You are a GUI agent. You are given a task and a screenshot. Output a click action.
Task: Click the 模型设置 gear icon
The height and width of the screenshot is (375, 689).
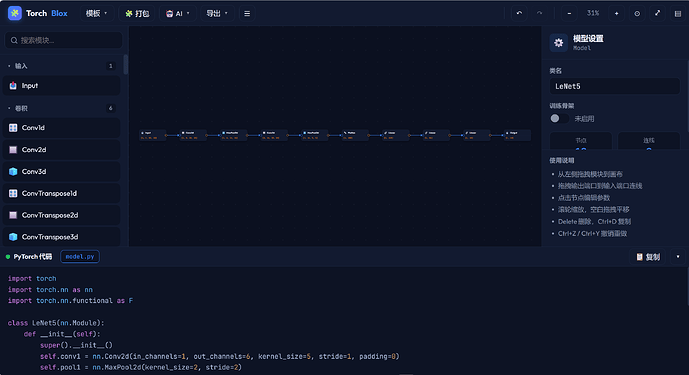click(558, 43)
